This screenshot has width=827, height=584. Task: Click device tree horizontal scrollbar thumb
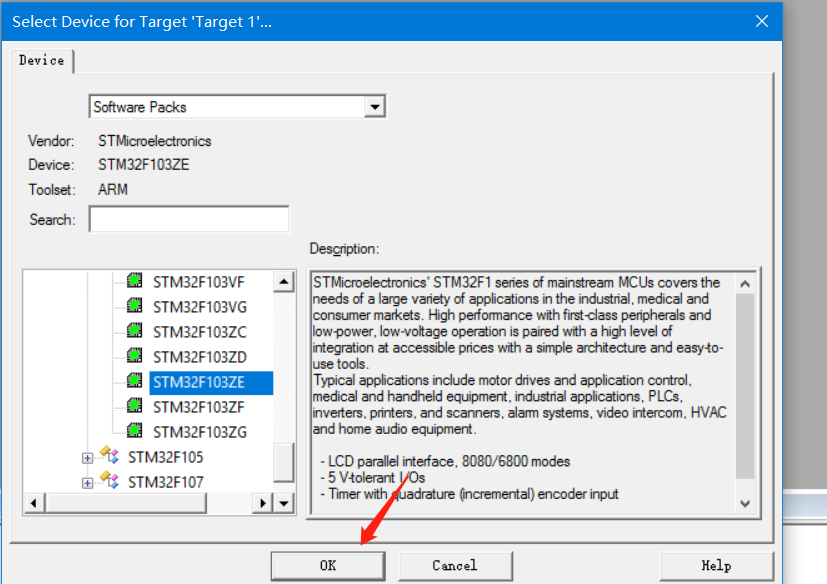126,503
